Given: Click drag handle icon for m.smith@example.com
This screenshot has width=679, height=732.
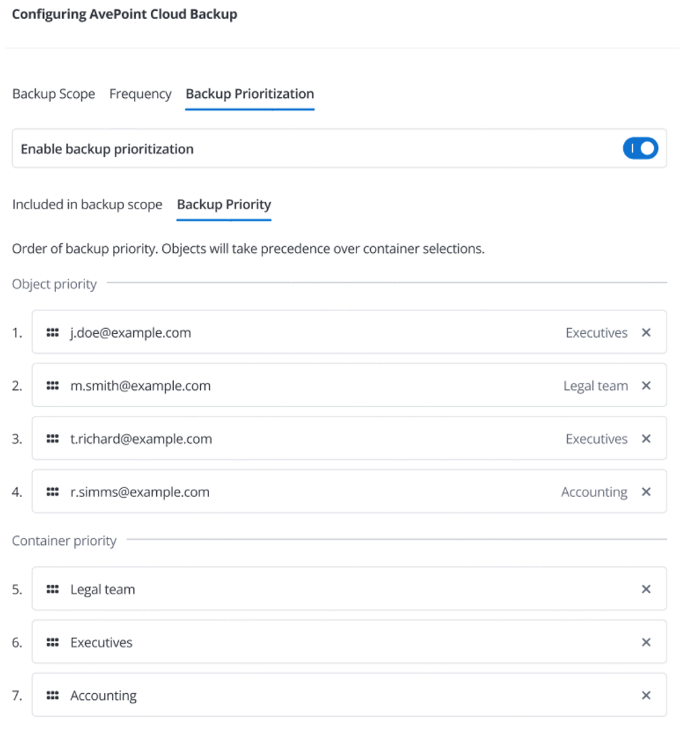Looking at the screenshot, I should pyautogui.click(x=52, y=385).
